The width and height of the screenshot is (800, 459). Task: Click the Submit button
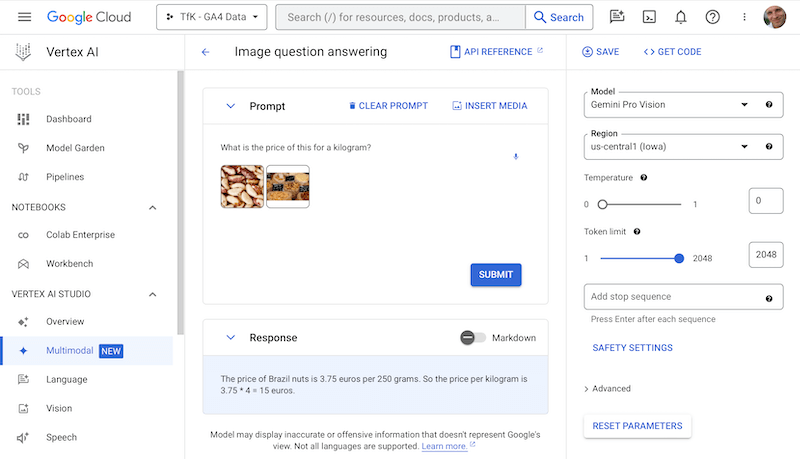pos(495,275)
